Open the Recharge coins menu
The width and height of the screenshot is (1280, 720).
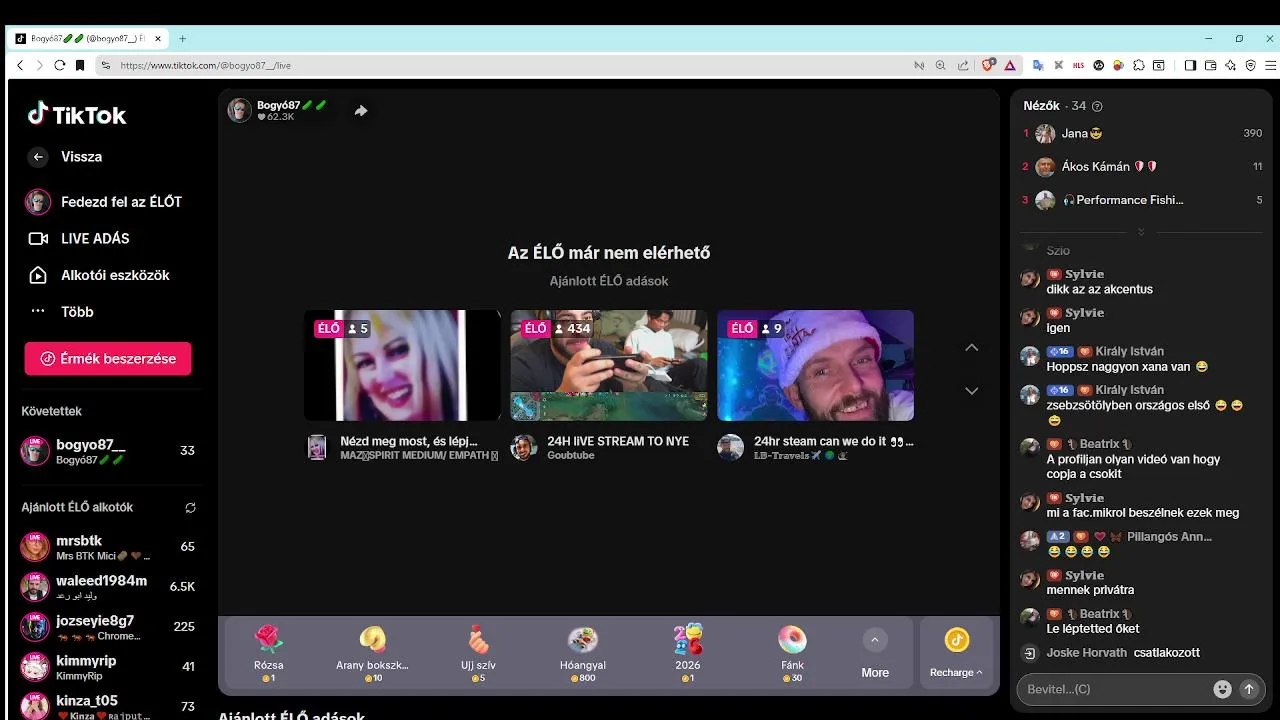pos(956,653)
